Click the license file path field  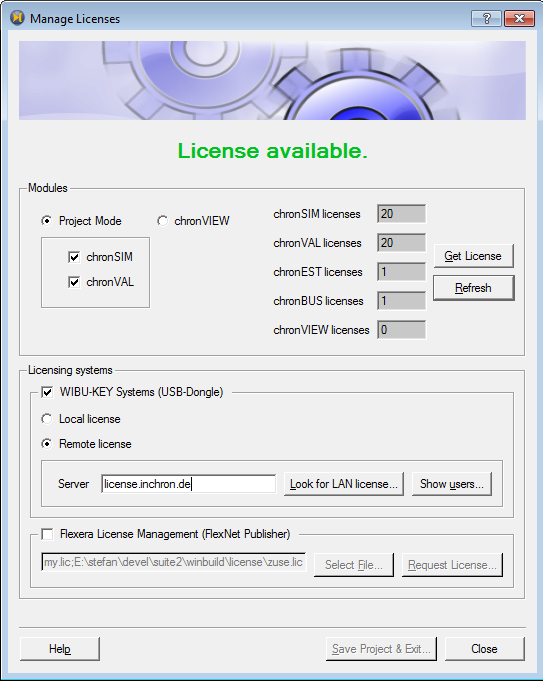(174, 562)
